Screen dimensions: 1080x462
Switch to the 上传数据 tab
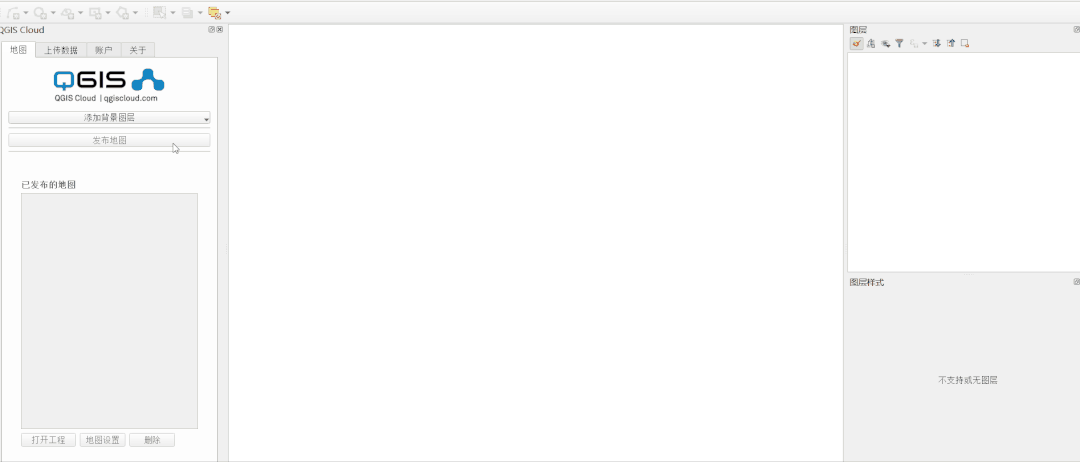[61, 50]
